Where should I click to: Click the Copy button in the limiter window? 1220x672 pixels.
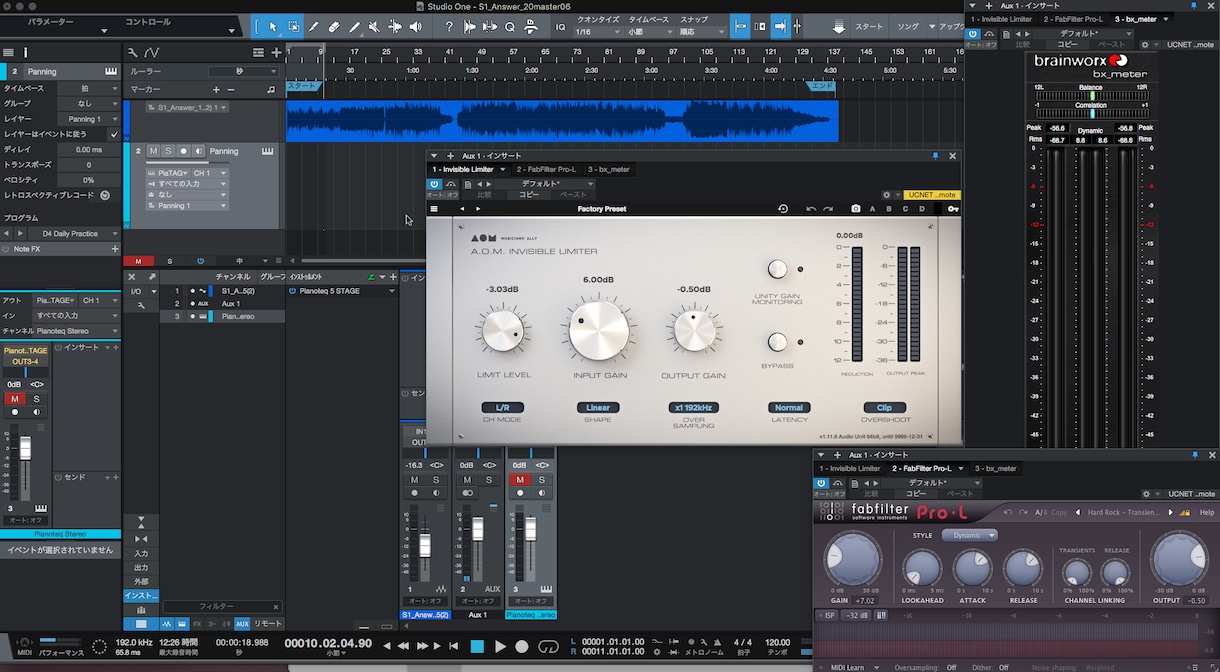[529, 195]
